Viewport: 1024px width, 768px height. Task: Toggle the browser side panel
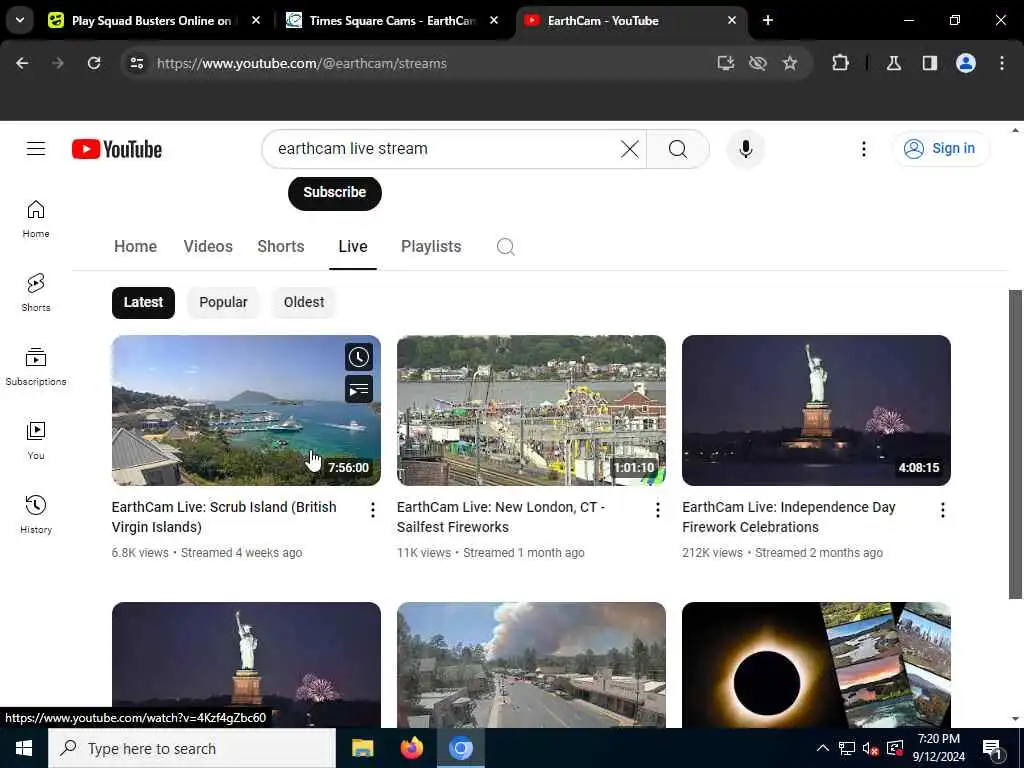(930, 63)
